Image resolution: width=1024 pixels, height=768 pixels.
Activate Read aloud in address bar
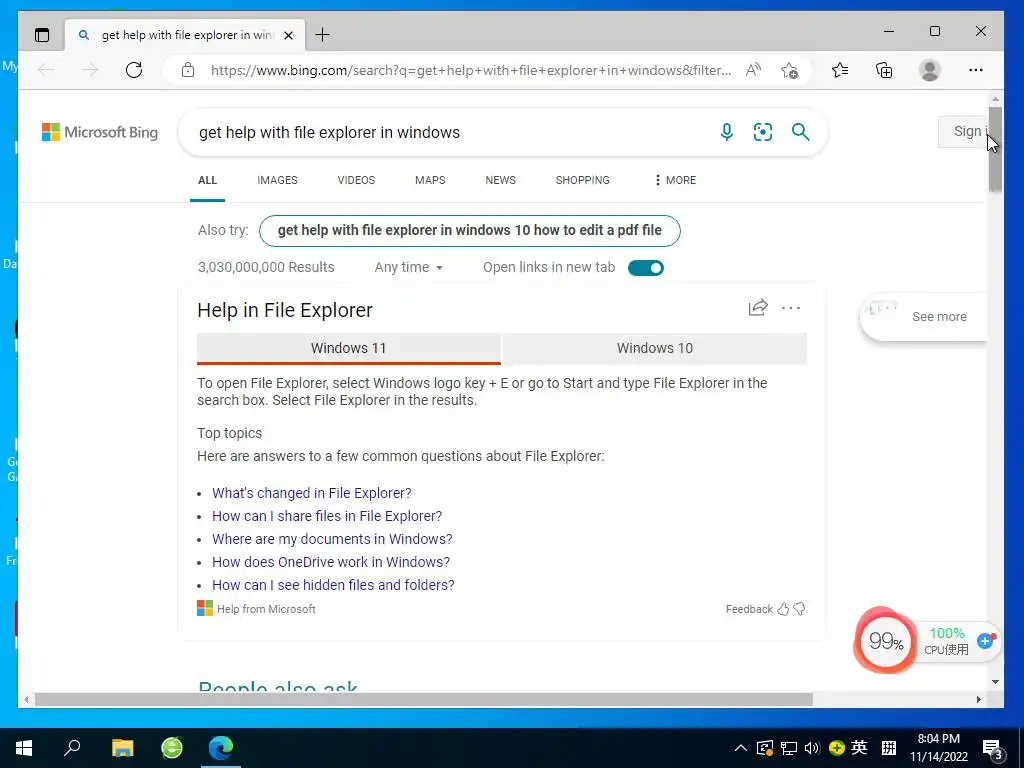(754, 70)
